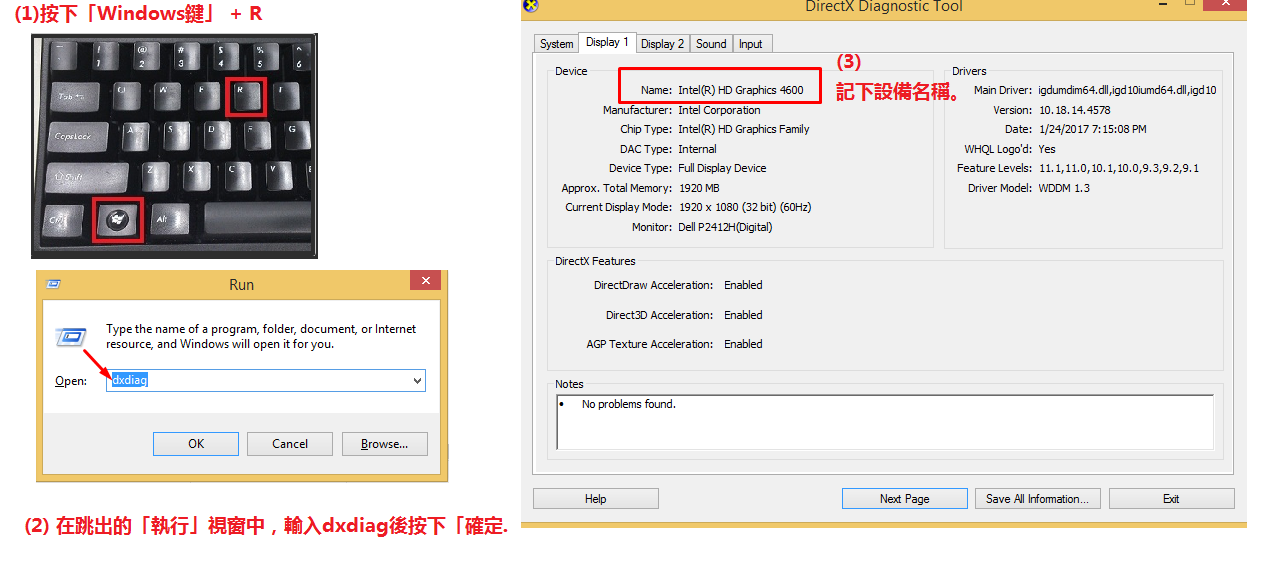Image resolution: width=1285 pixels, height=569 pixels.
Task: Click the Run program icon in dialog
Action: [x=71, y=337]
